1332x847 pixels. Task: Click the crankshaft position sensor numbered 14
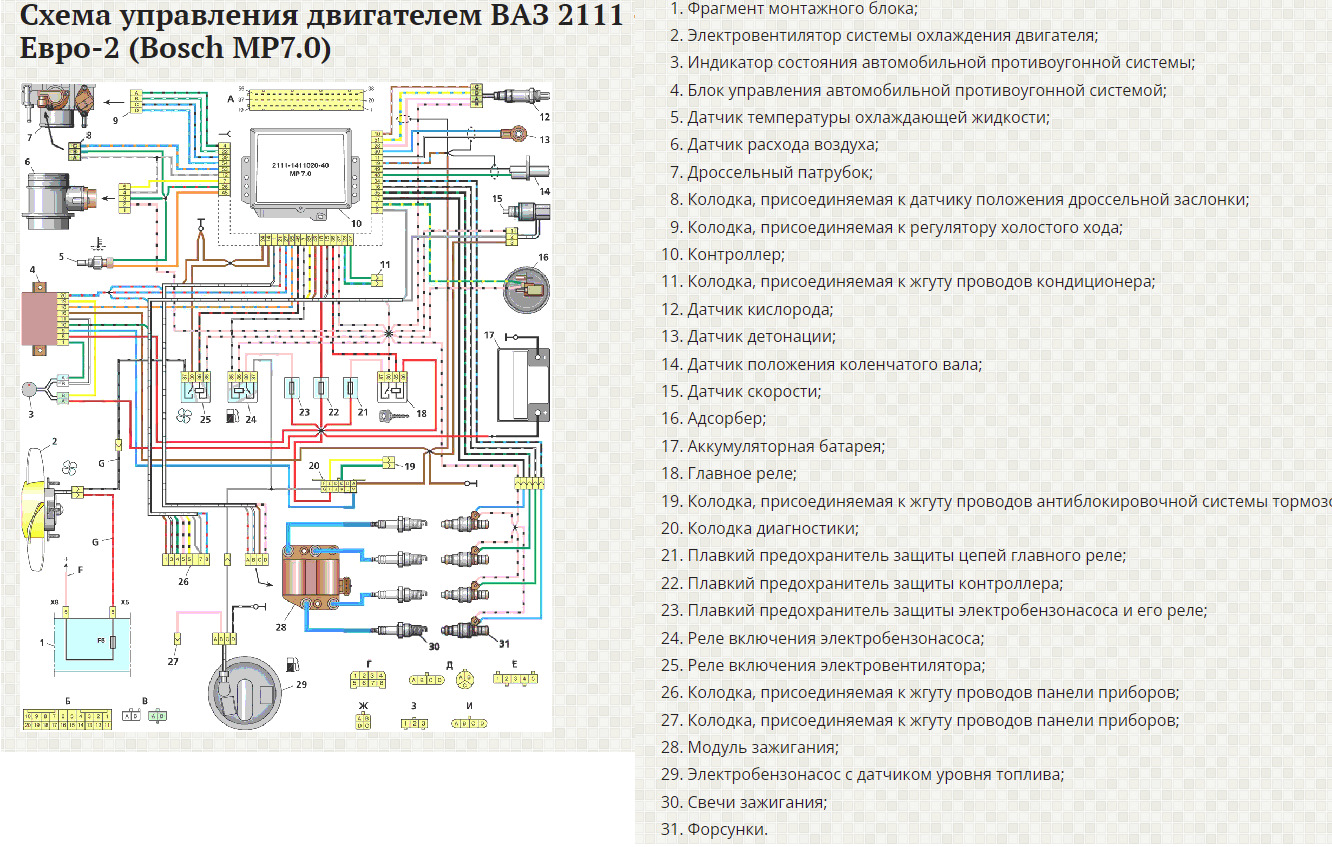pyautogui.click(x=530, y=170)
